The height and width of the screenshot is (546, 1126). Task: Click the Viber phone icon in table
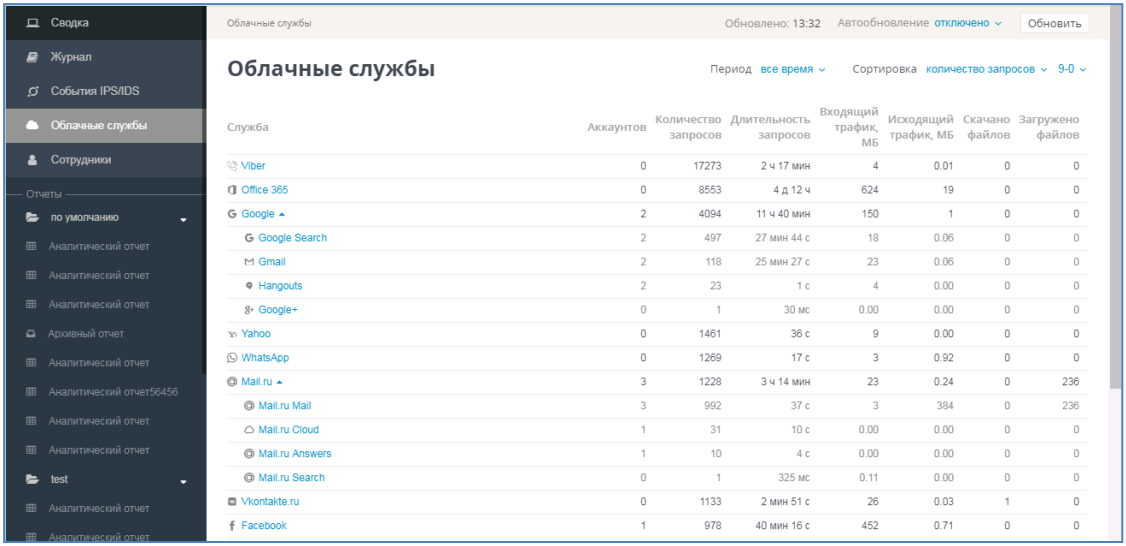231,166
